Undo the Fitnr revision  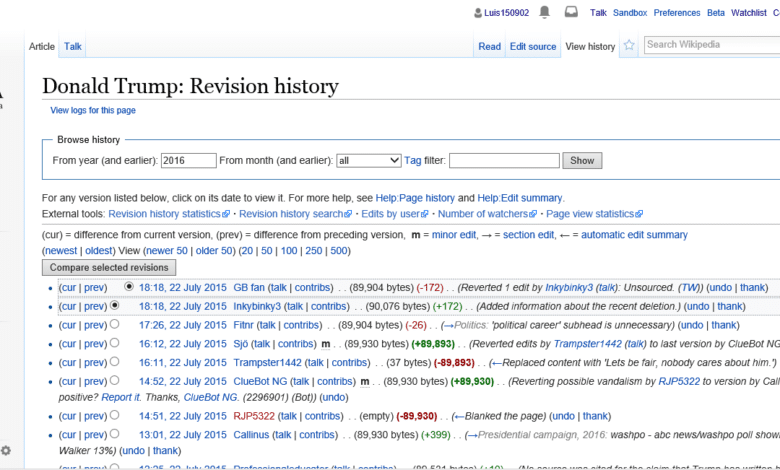(x=692, y=325)
